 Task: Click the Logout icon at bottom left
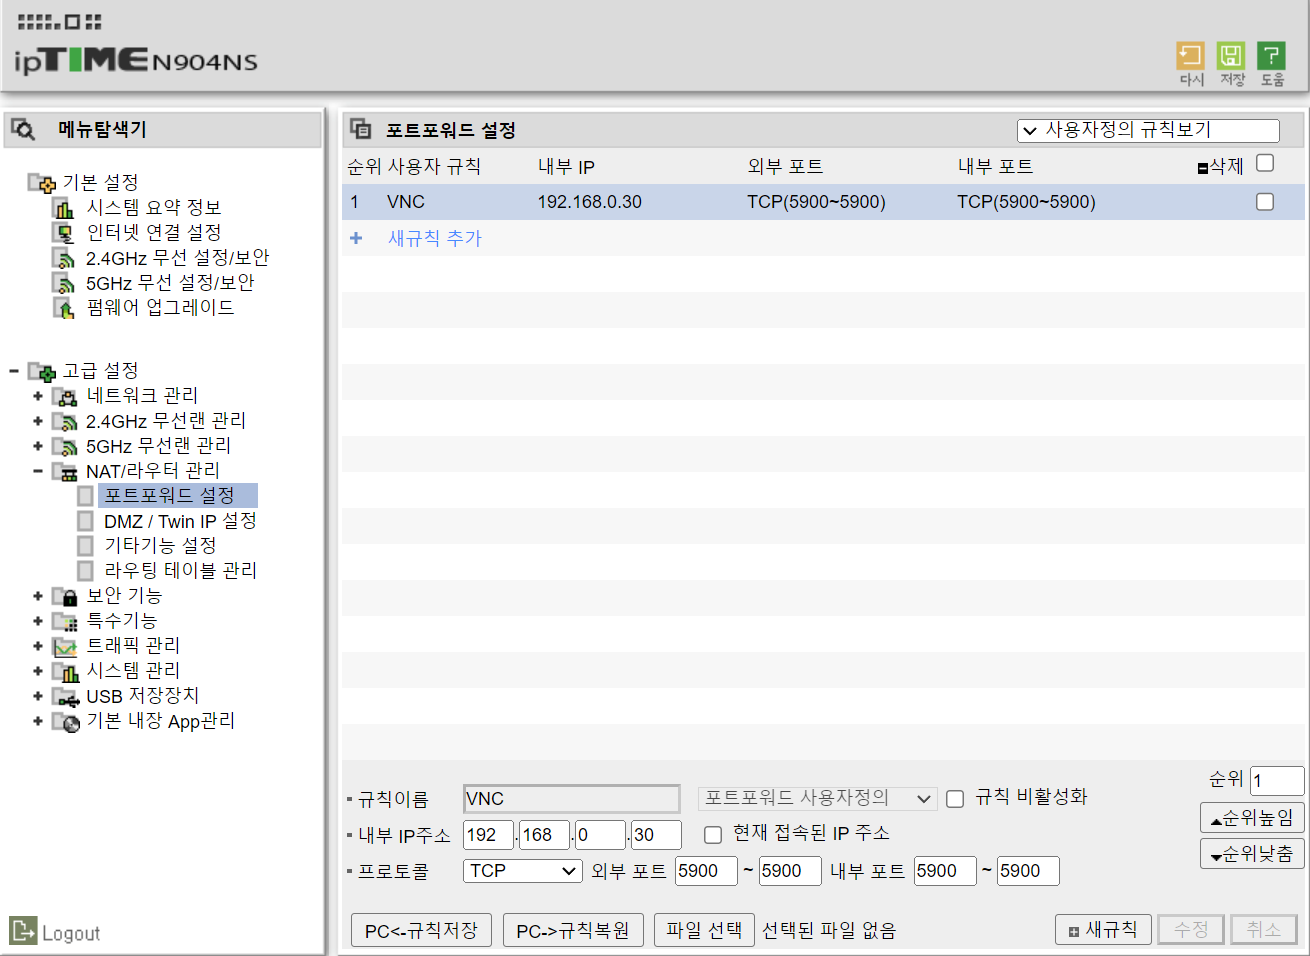pos(25,932)
